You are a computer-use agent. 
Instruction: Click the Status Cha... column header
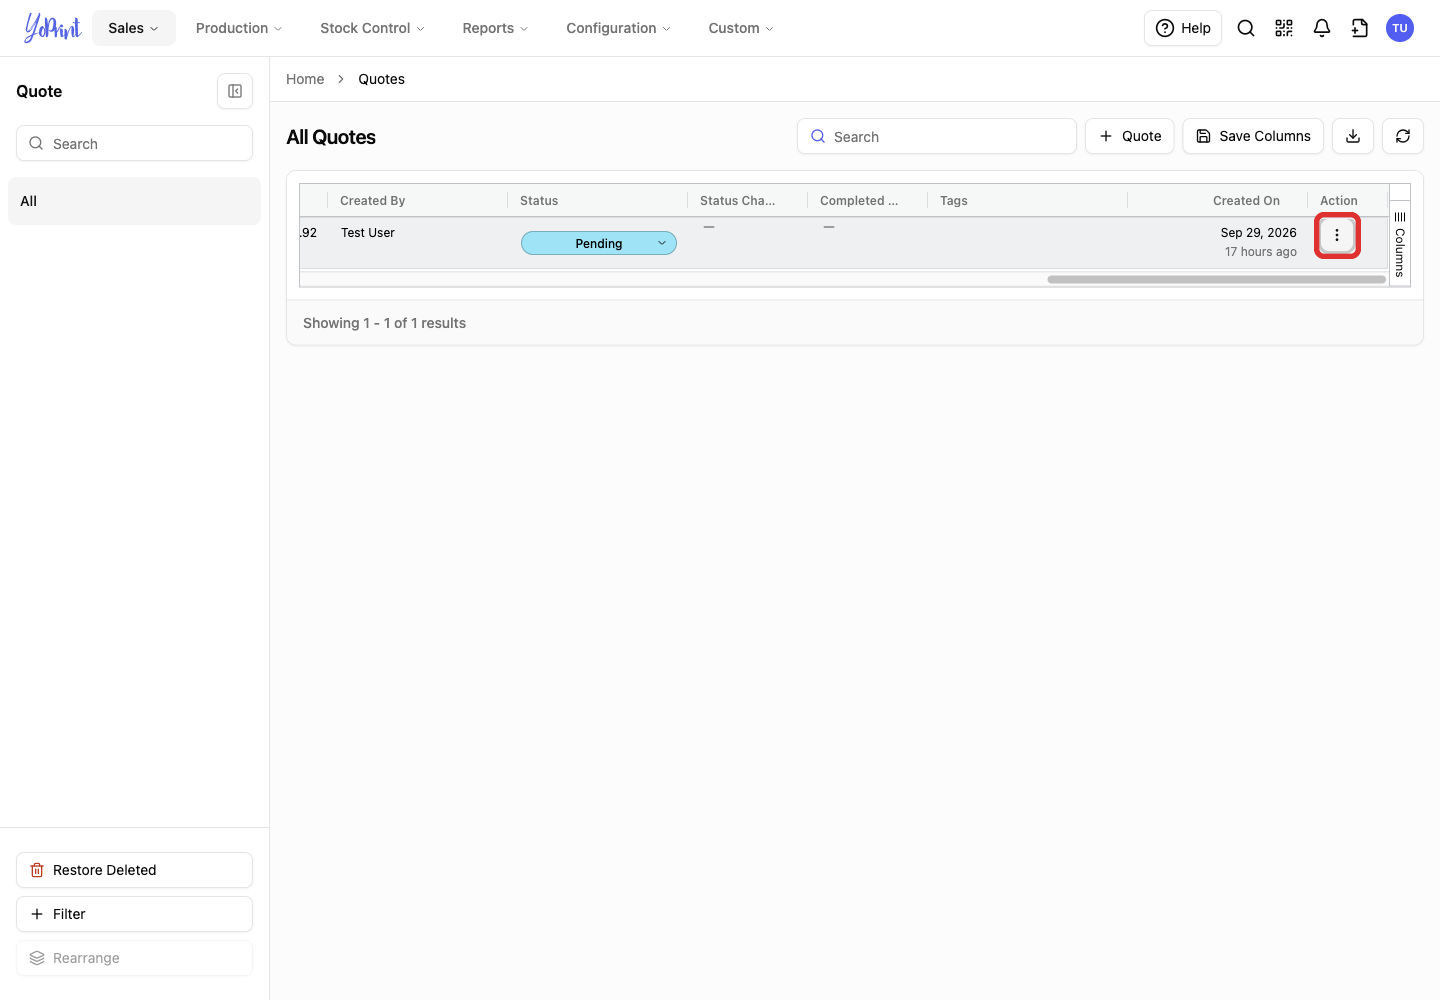tap(748, 201)
